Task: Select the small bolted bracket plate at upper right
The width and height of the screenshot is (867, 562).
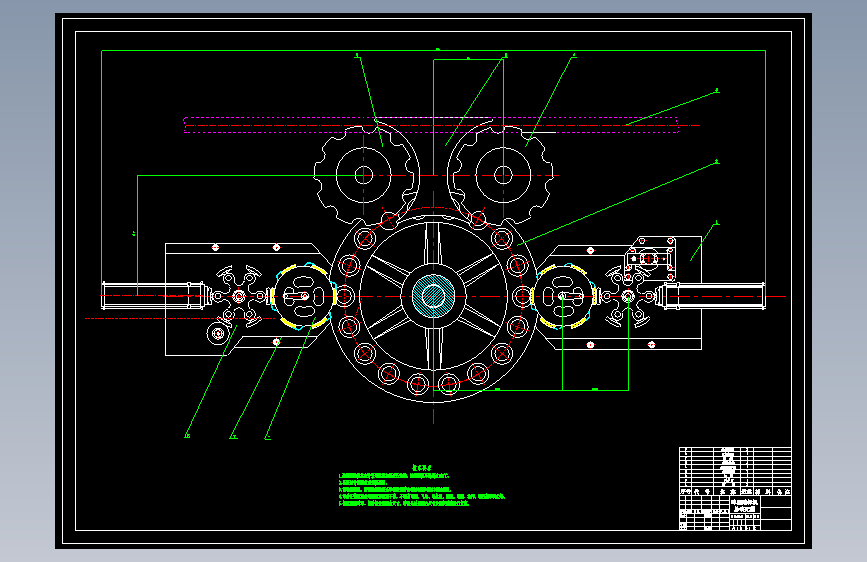Action: pos(650,258)
